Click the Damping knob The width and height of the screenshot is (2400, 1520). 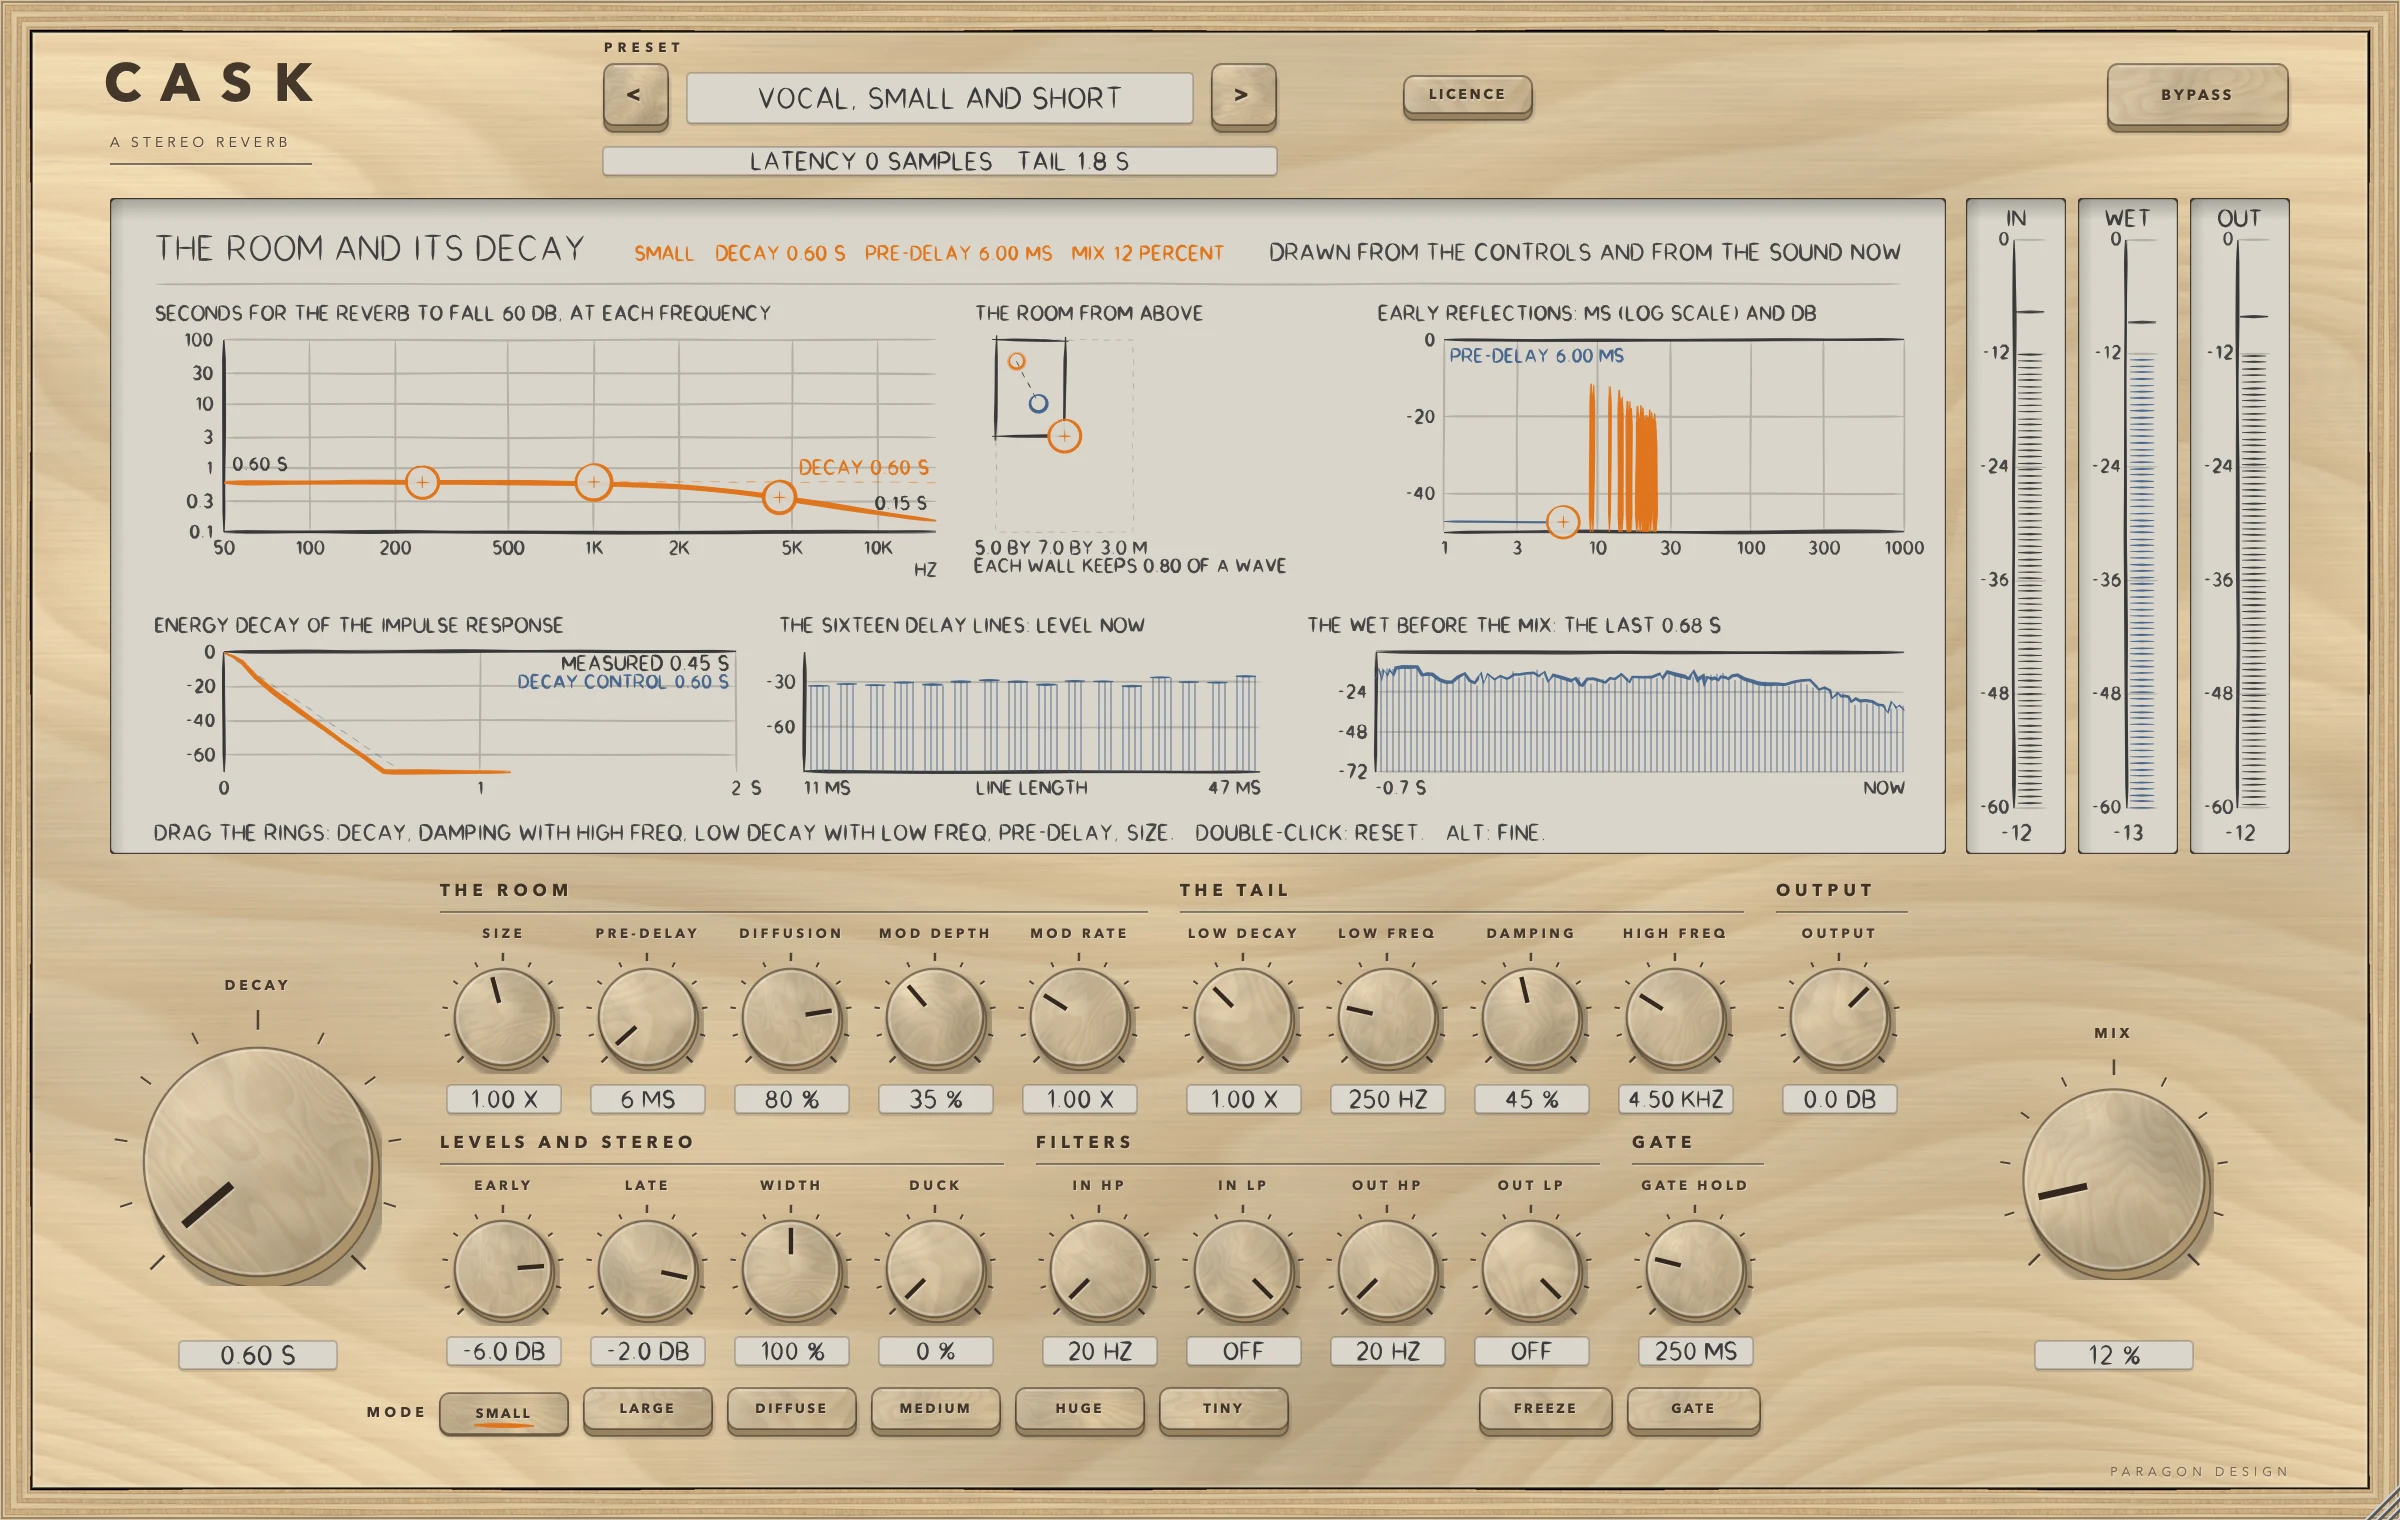1531,1018
